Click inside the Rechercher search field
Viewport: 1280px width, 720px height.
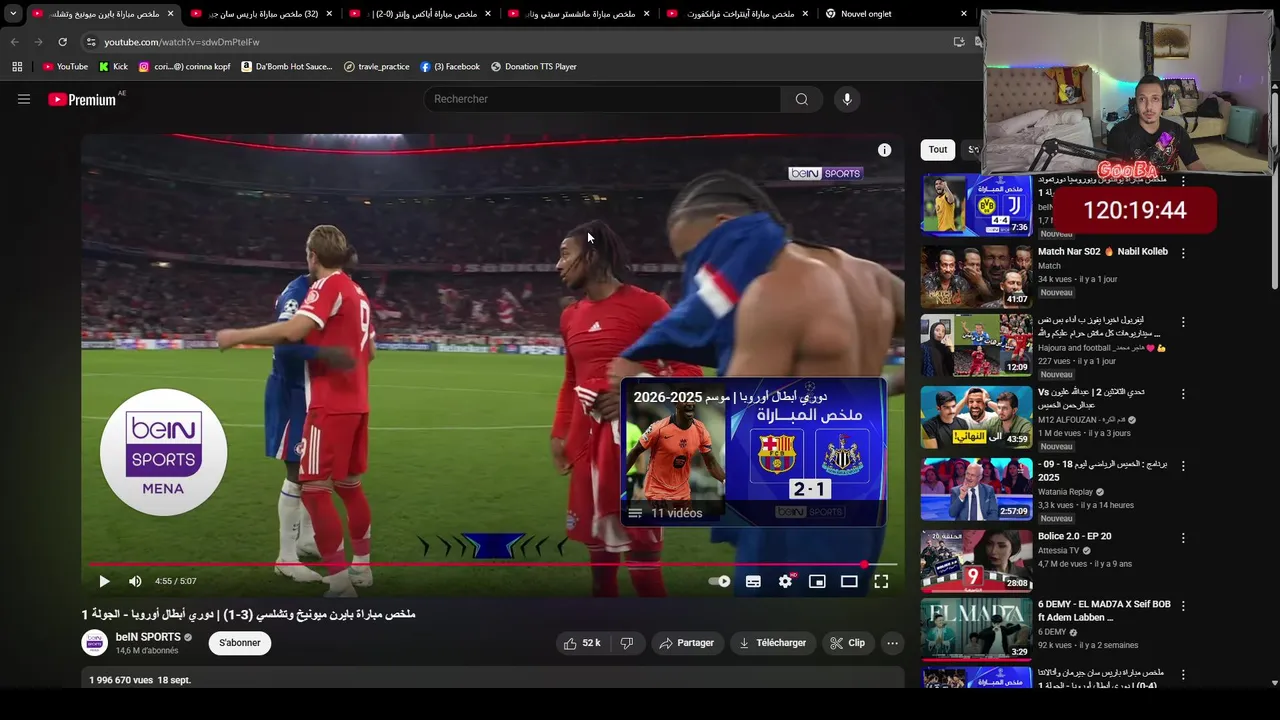tap(602, 99)
